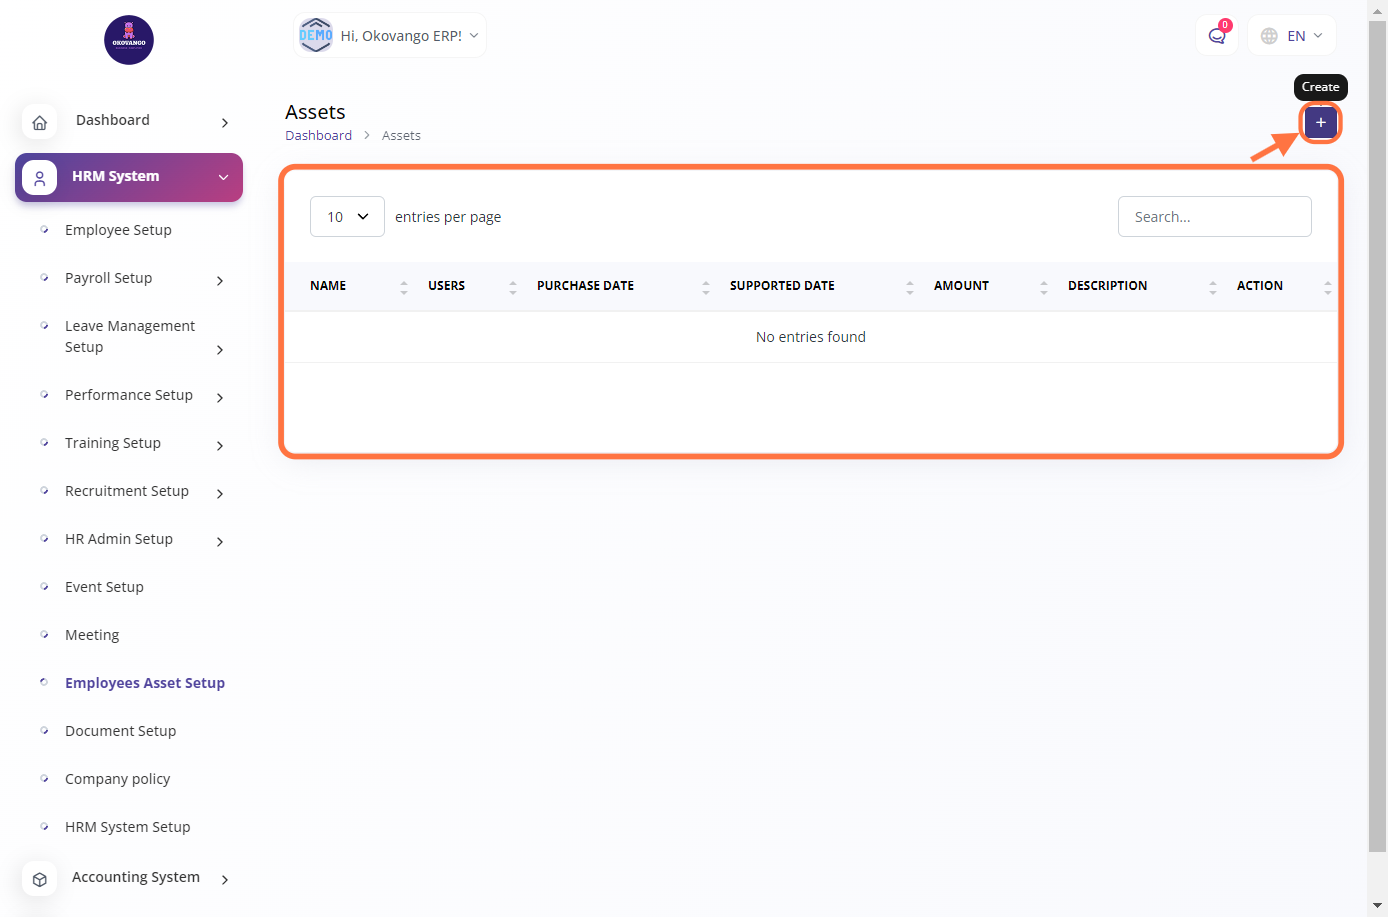Open the entries per page dropdown
The width and height of the screenshot is (1388, 917).
coord(347,217)
